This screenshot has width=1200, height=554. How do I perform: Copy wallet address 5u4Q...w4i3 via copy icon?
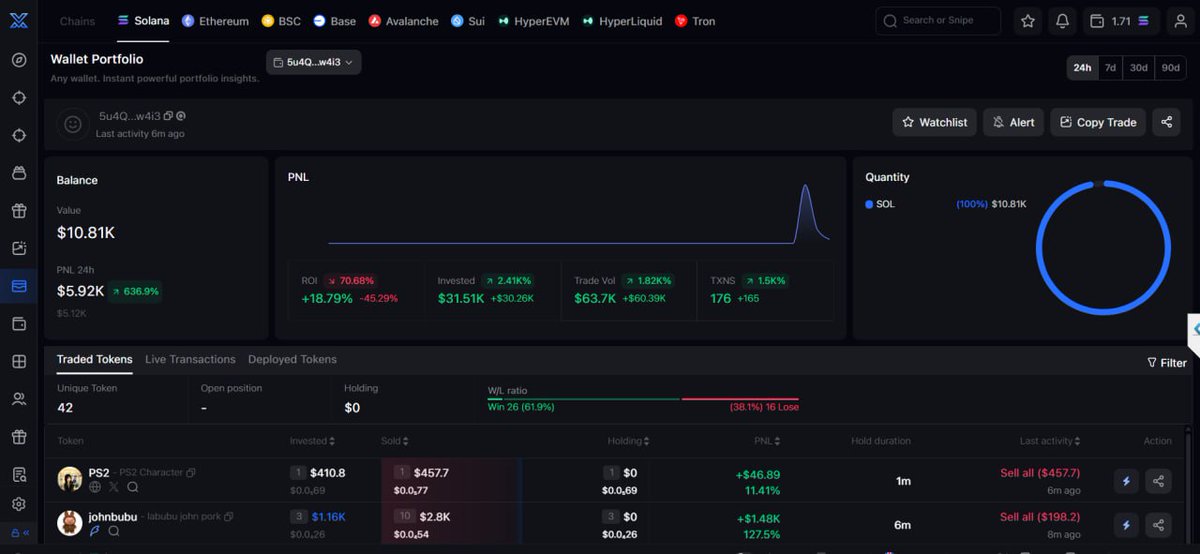[168, 116]
